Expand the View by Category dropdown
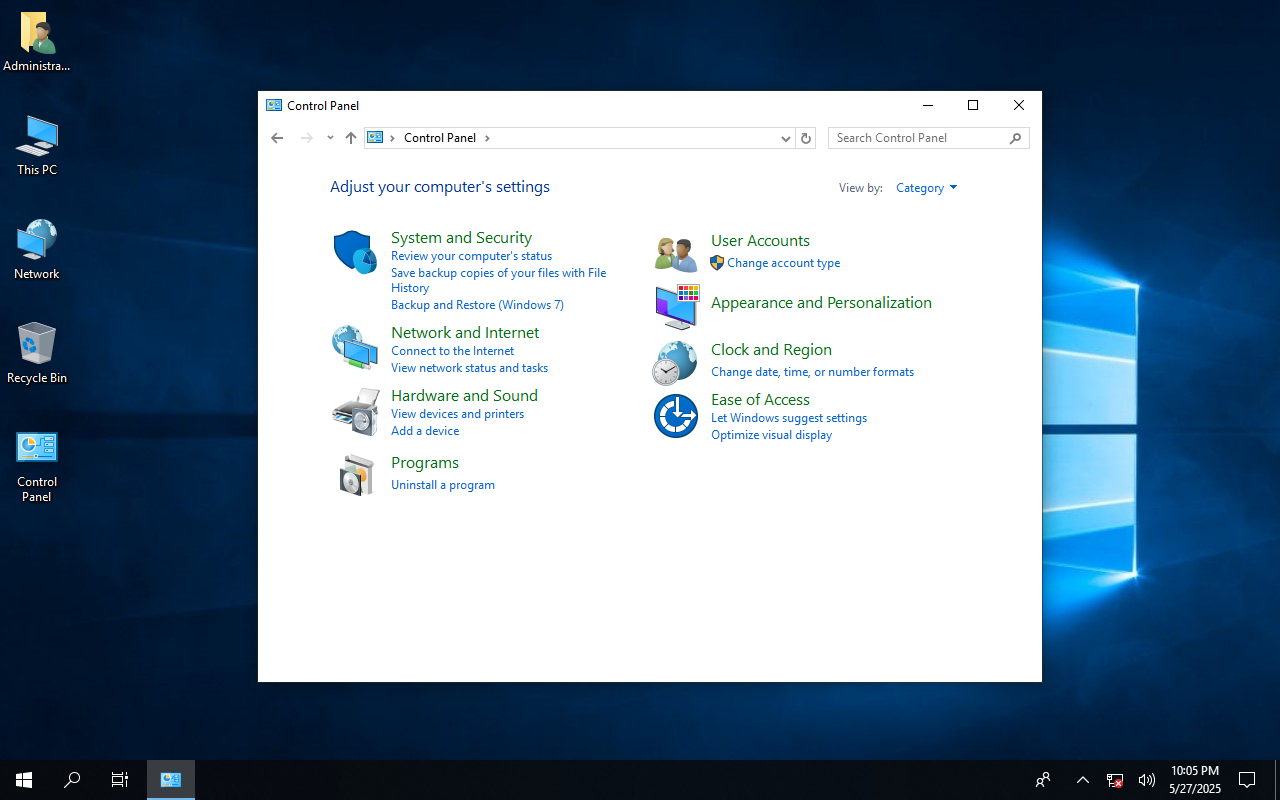The width and height of the screenshot is (1280, 800). click(926, 188)
